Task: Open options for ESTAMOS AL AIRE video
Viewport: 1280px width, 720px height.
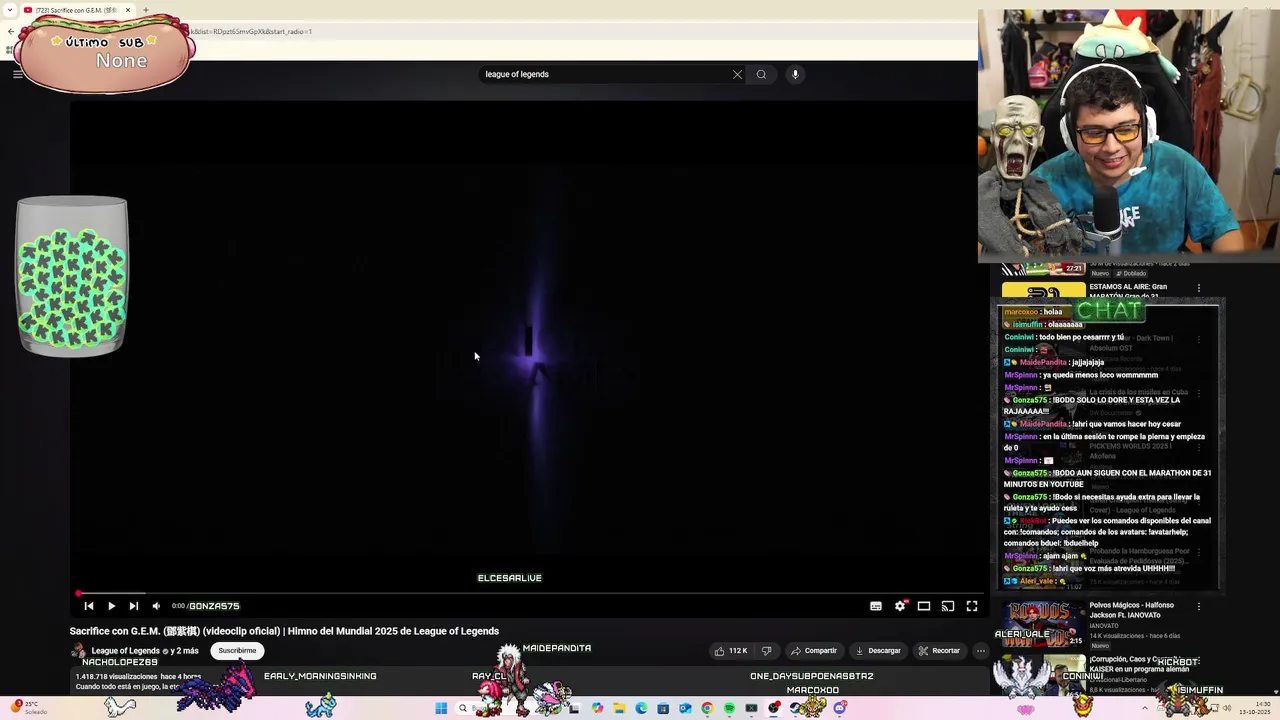Action: pyautogui.click(x=1199, y=288)
